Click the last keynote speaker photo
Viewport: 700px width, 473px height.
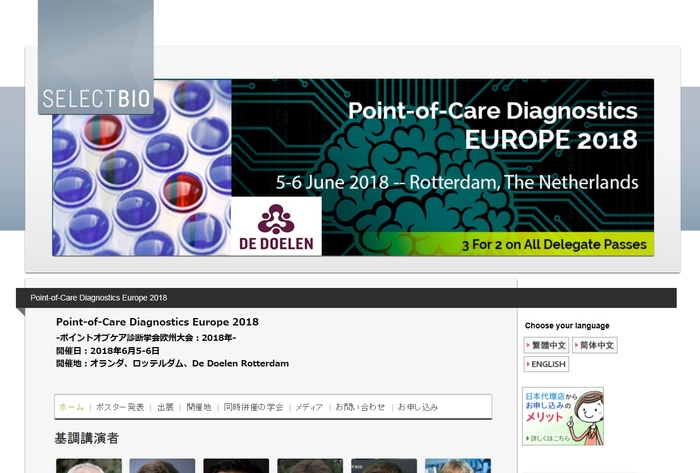coord(458,466)
